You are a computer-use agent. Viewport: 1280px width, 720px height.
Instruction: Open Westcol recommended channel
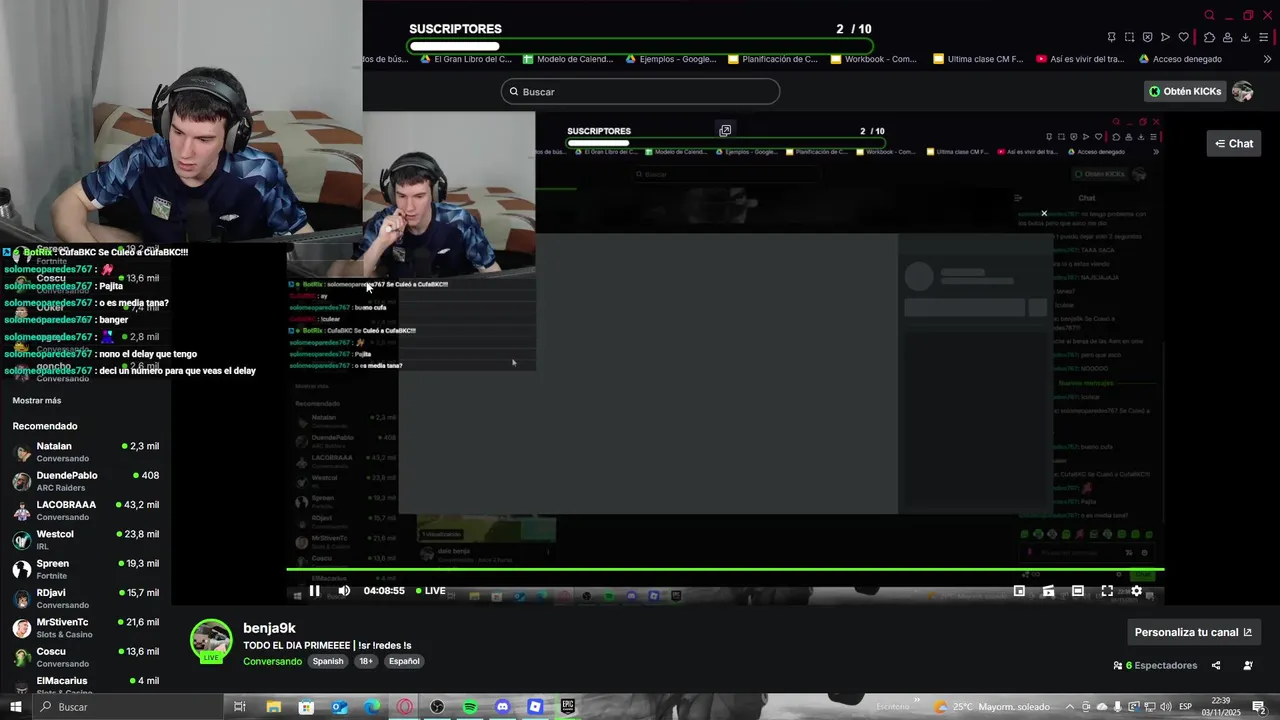[85, 540]
